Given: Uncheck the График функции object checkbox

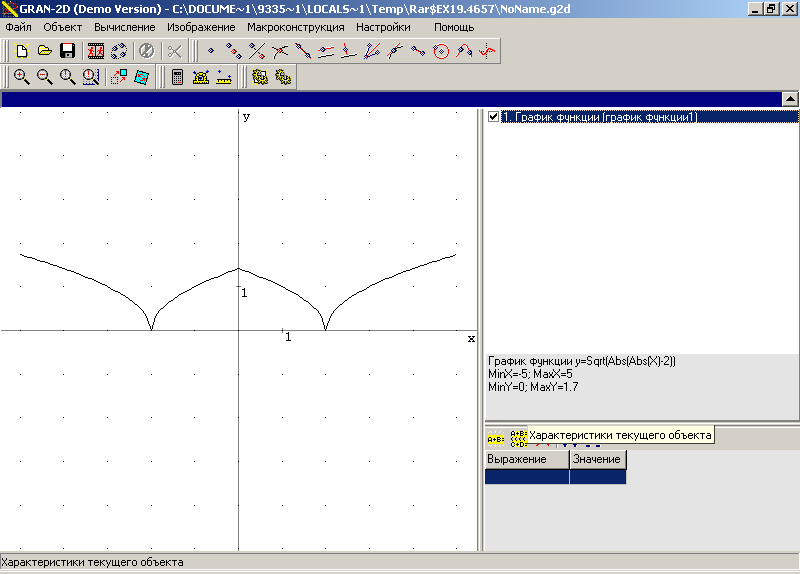Looking at the screenshot, I should click(x=492, y=117).
